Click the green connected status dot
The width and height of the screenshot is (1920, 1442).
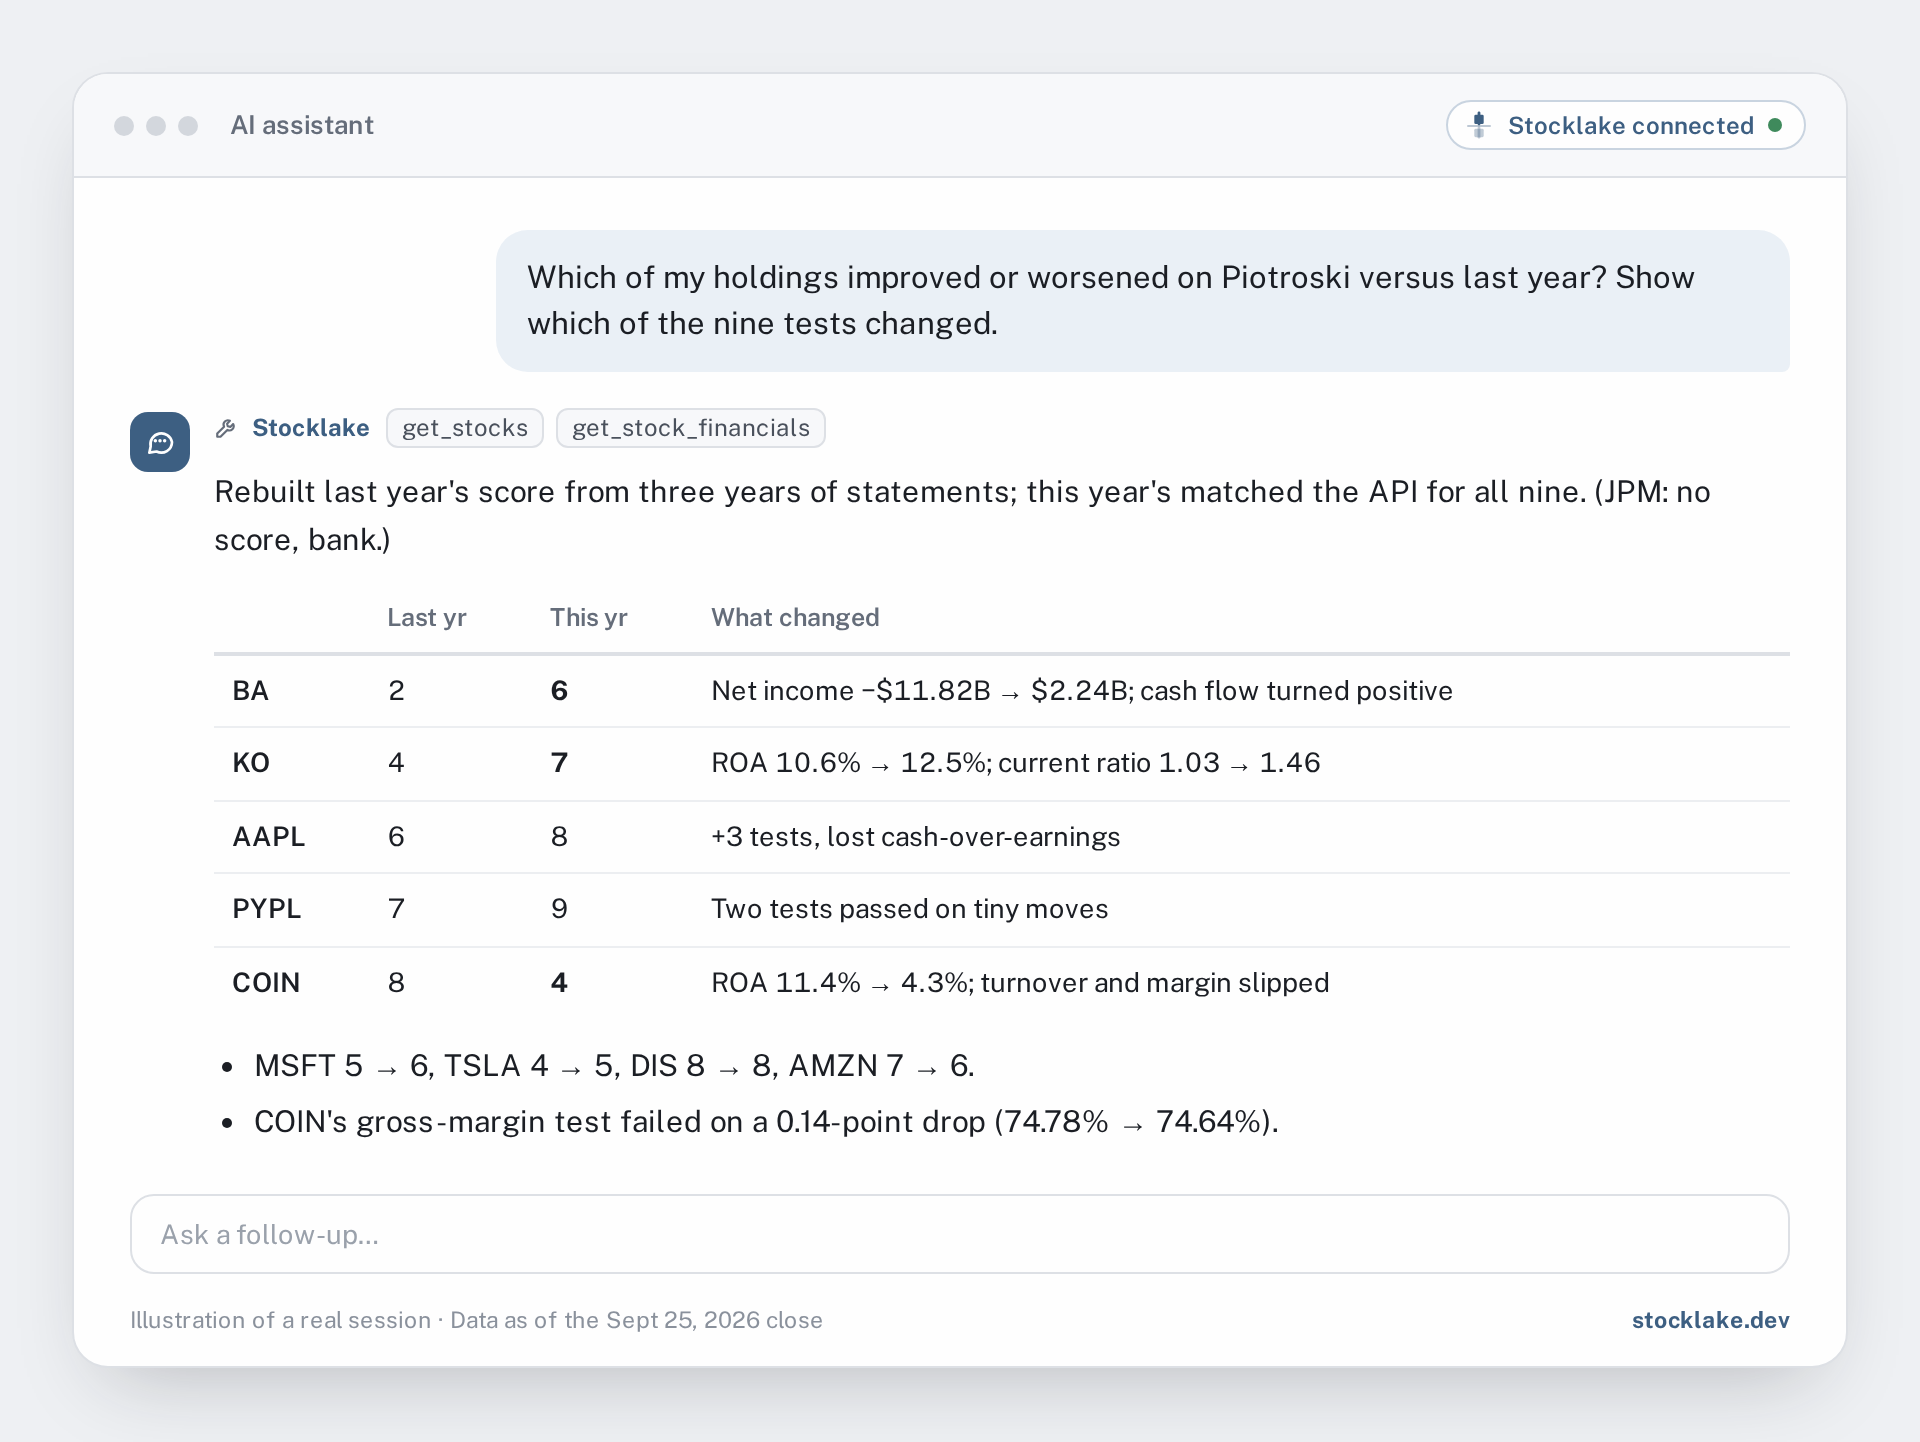click(1775, 125)
